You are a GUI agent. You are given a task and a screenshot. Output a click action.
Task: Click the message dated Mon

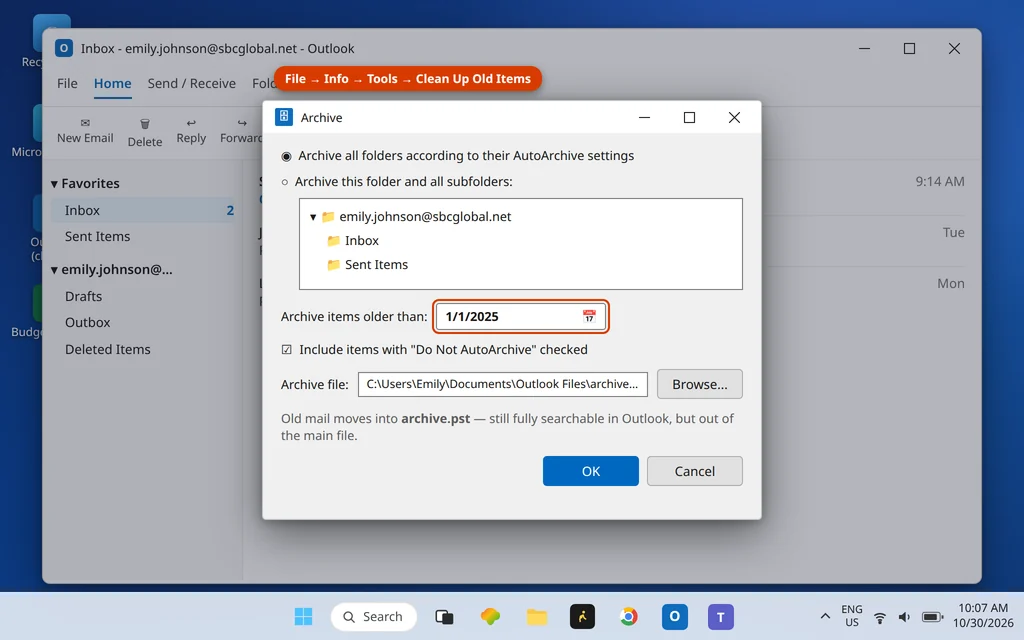[951, 283]
